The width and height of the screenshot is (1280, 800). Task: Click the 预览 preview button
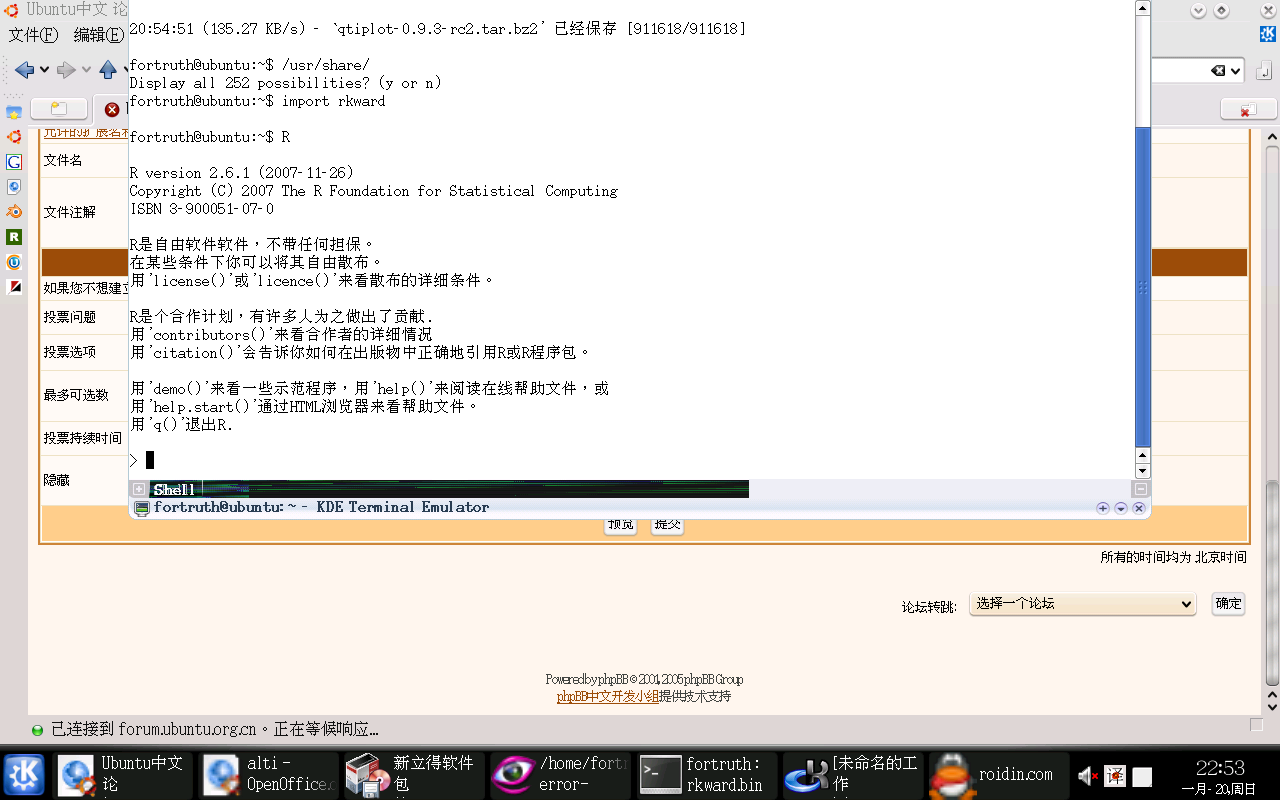pyautogui.click(x=621, y=525)
